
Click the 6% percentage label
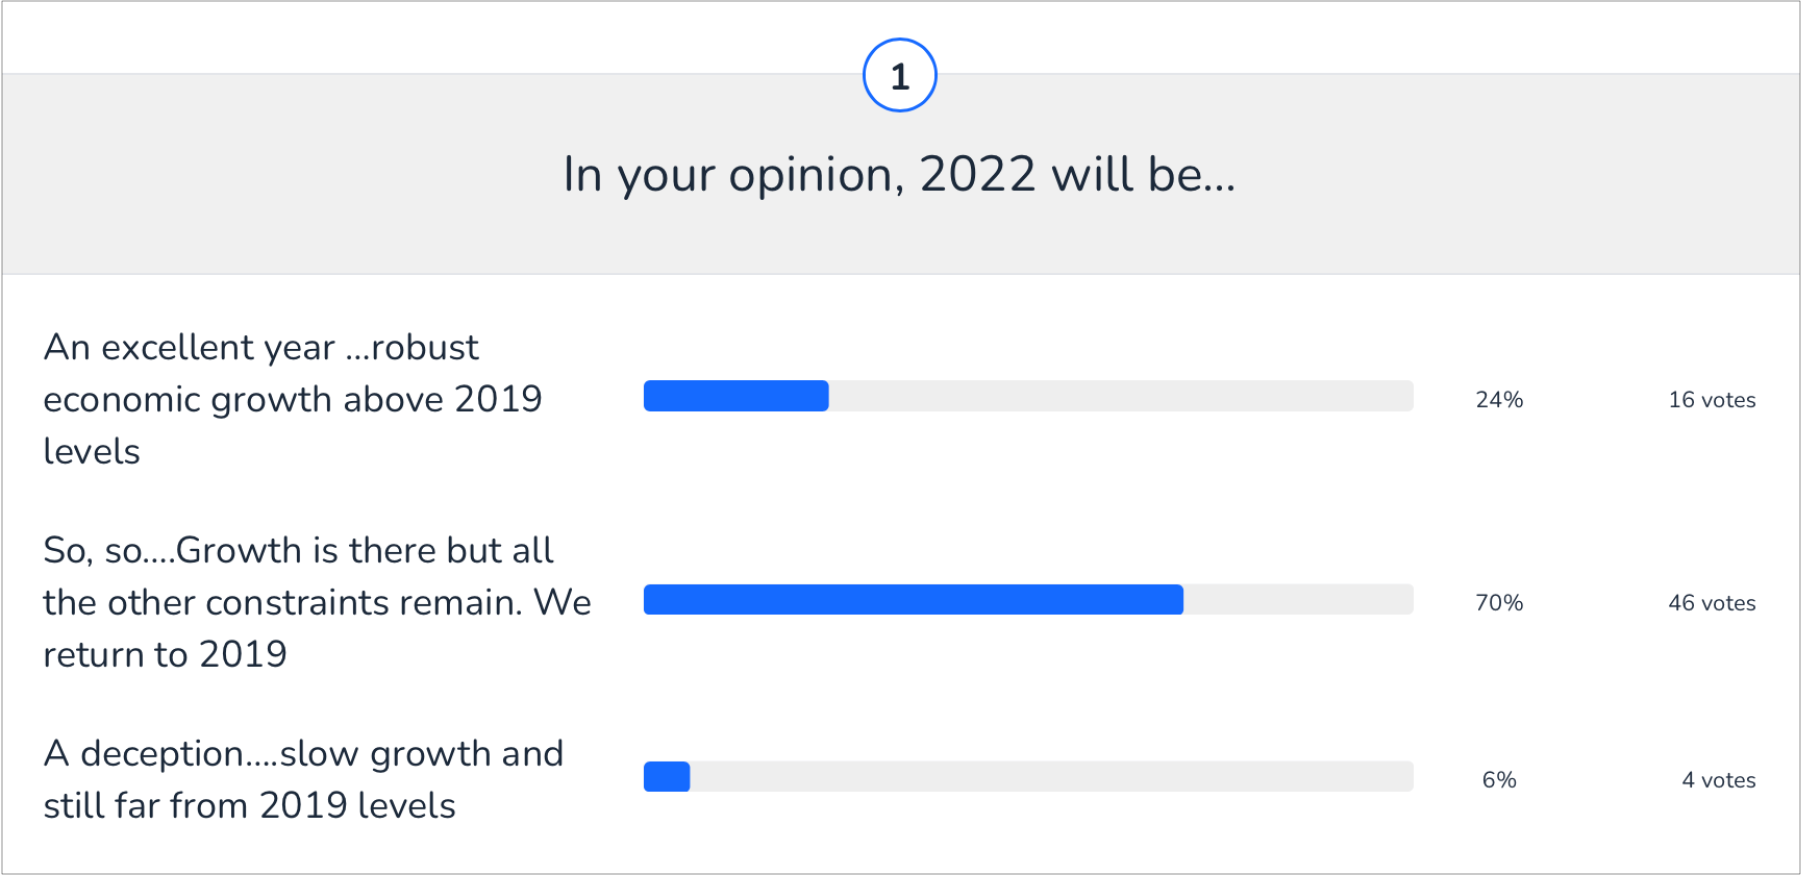(1499, 780)
